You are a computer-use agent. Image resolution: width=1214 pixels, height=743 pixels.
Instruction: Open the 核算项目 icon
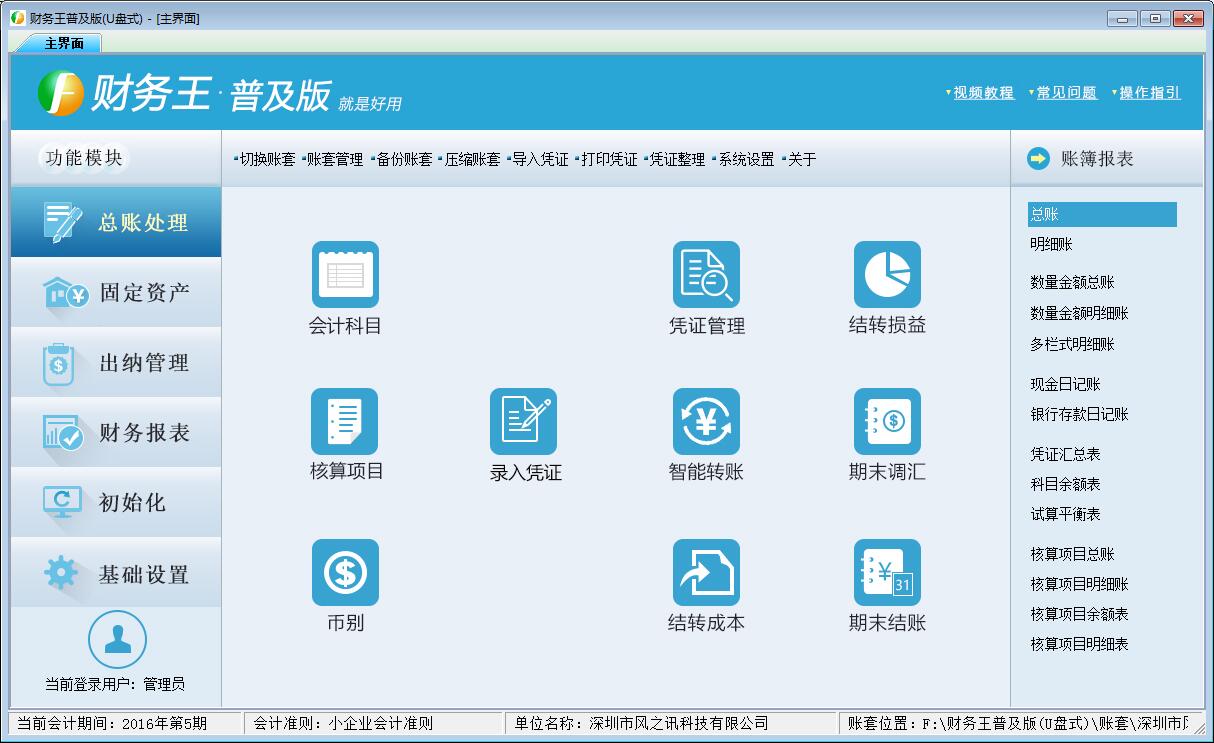[x=345, y=421]
